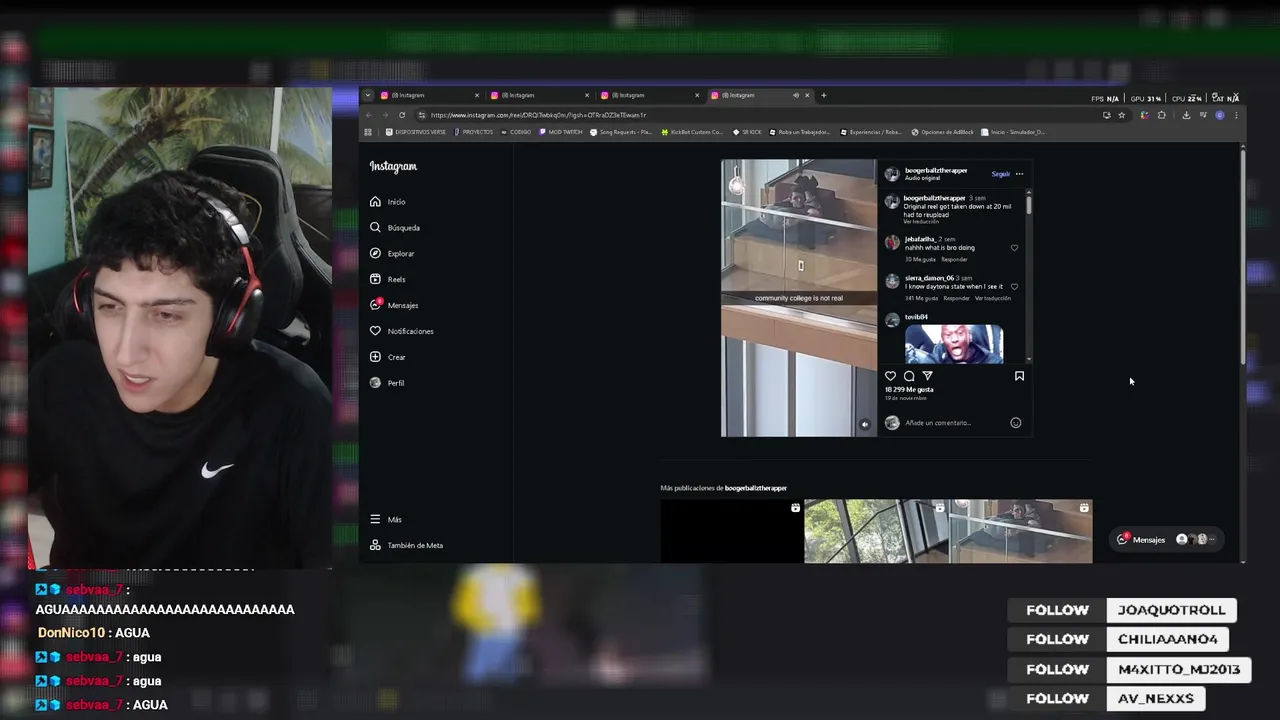The height and width of the screenshot is (720, 1280).
Task: Open Búsqueda search in Instagram sidebar
Action: [x=395, y=228]
